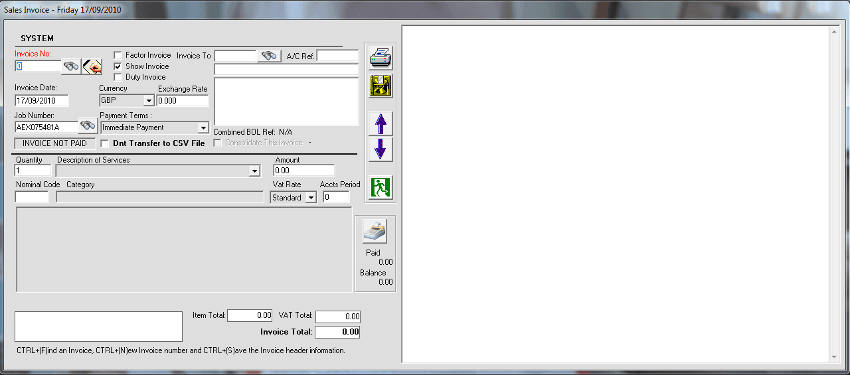Click the Invoice Date field
Screen dimensions: 850x375
[42, 101]
